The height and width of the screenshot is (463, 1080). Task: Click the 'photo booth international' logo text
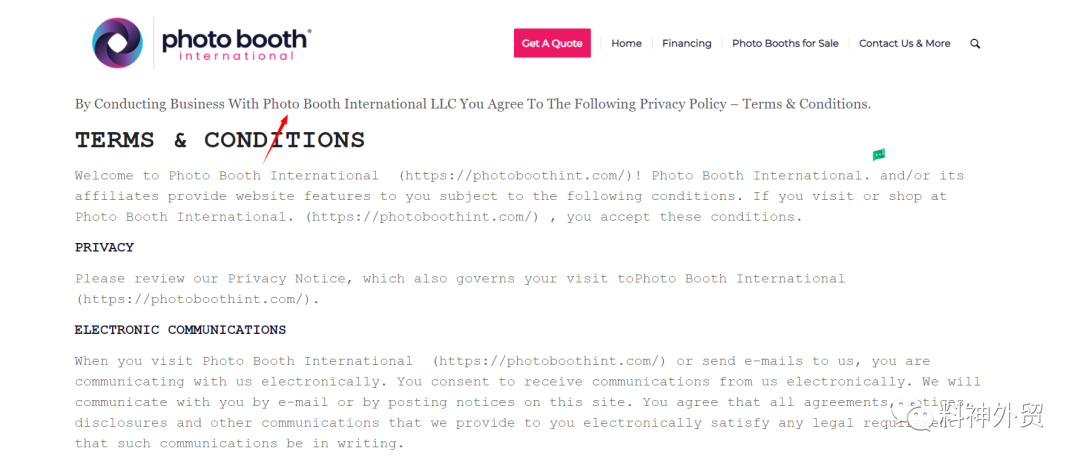tap(236, 44)
